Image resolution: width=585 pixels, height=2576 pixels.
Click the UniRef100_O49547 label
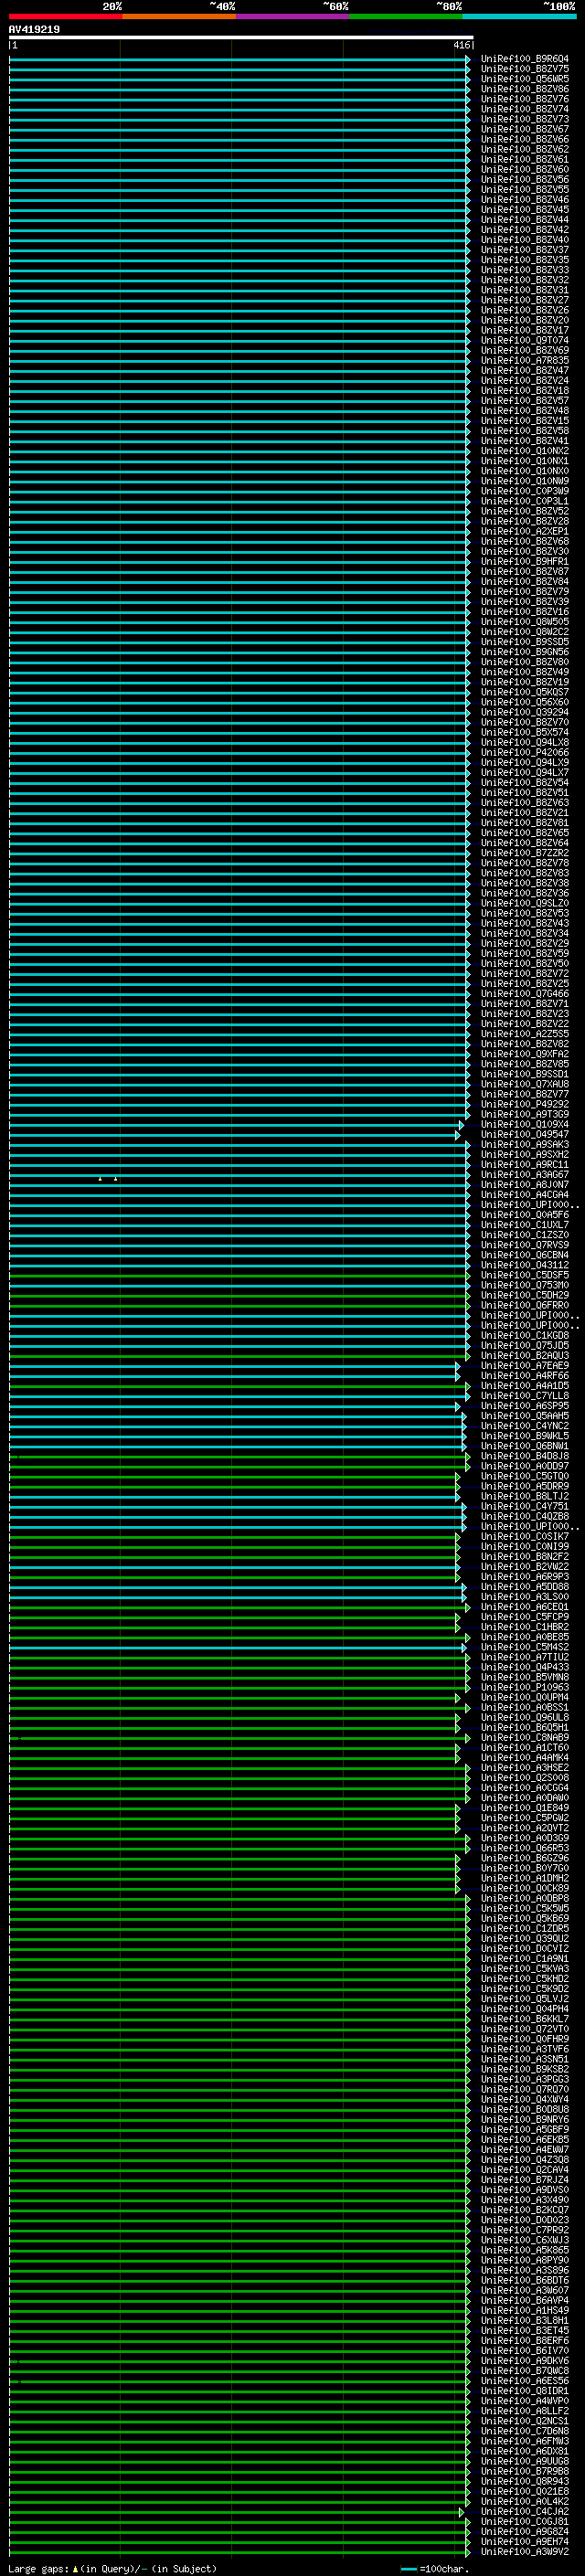(525, 1134)
